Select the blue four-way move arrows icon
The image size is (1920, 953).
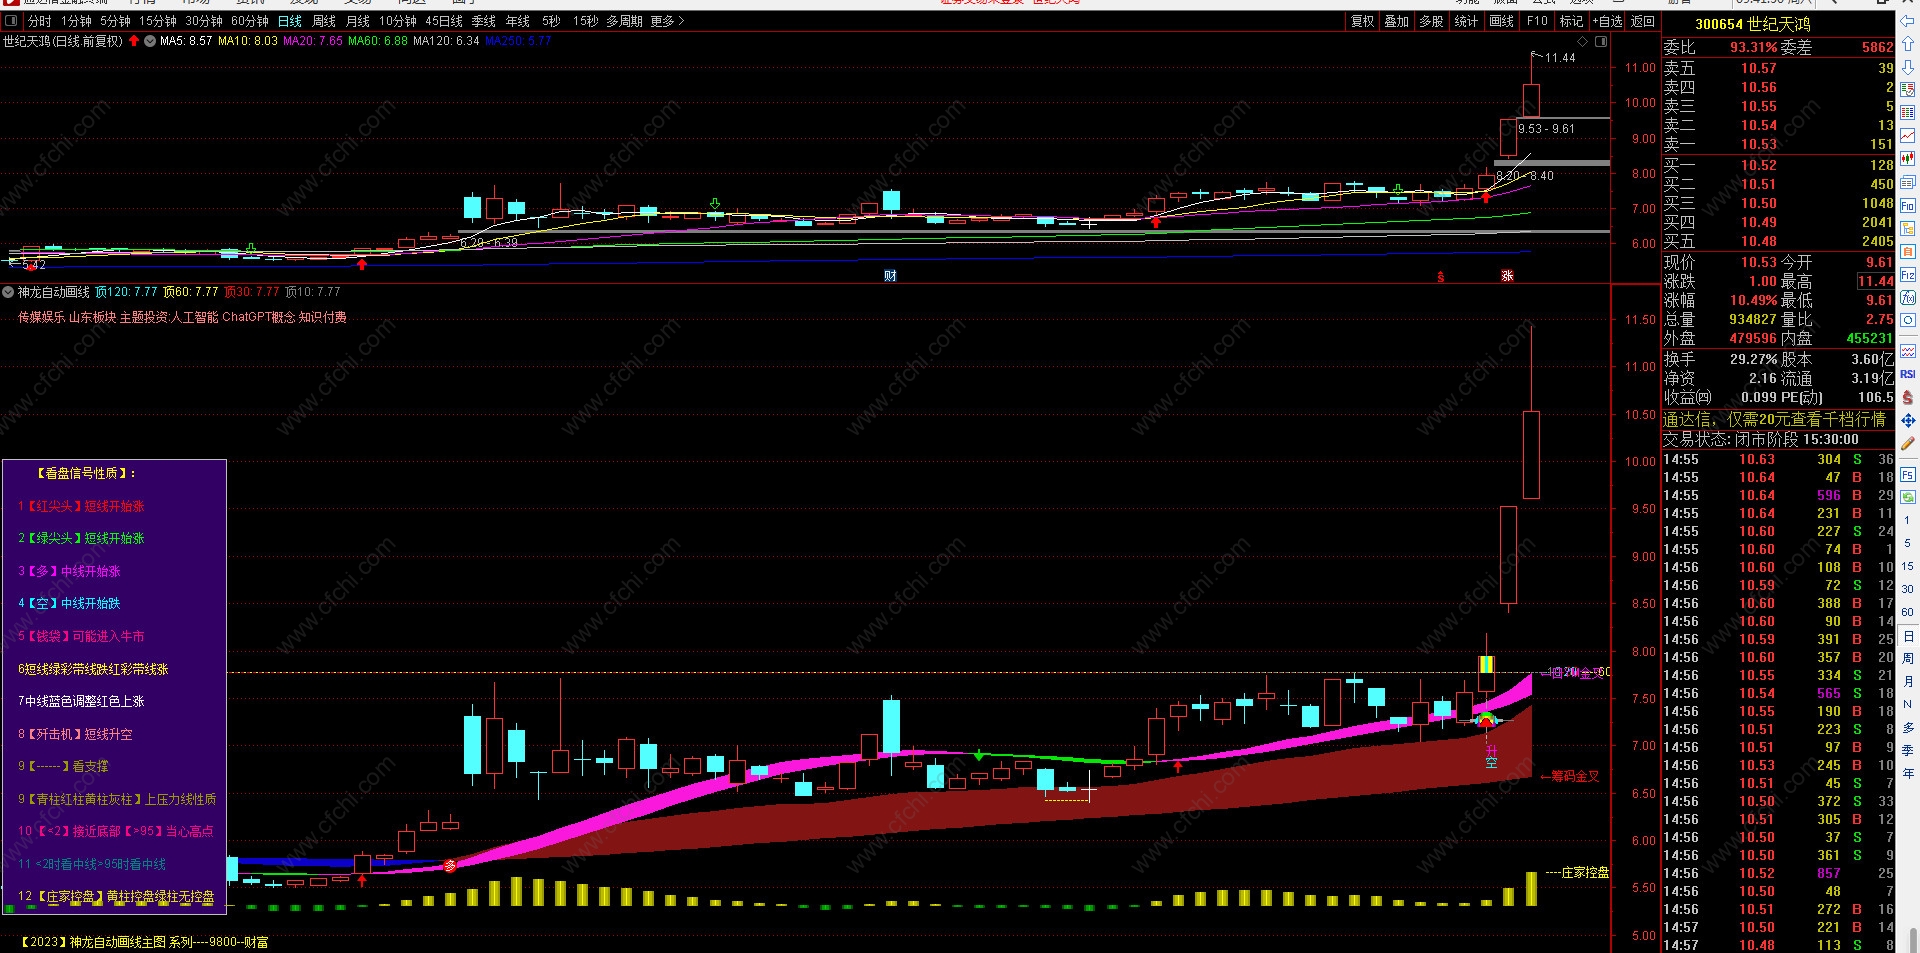[1908, 420]
